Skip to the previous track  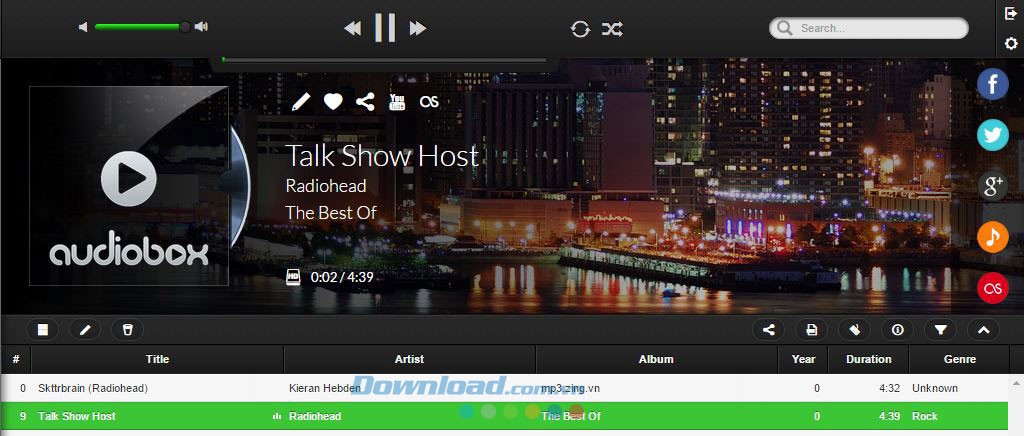353,28
